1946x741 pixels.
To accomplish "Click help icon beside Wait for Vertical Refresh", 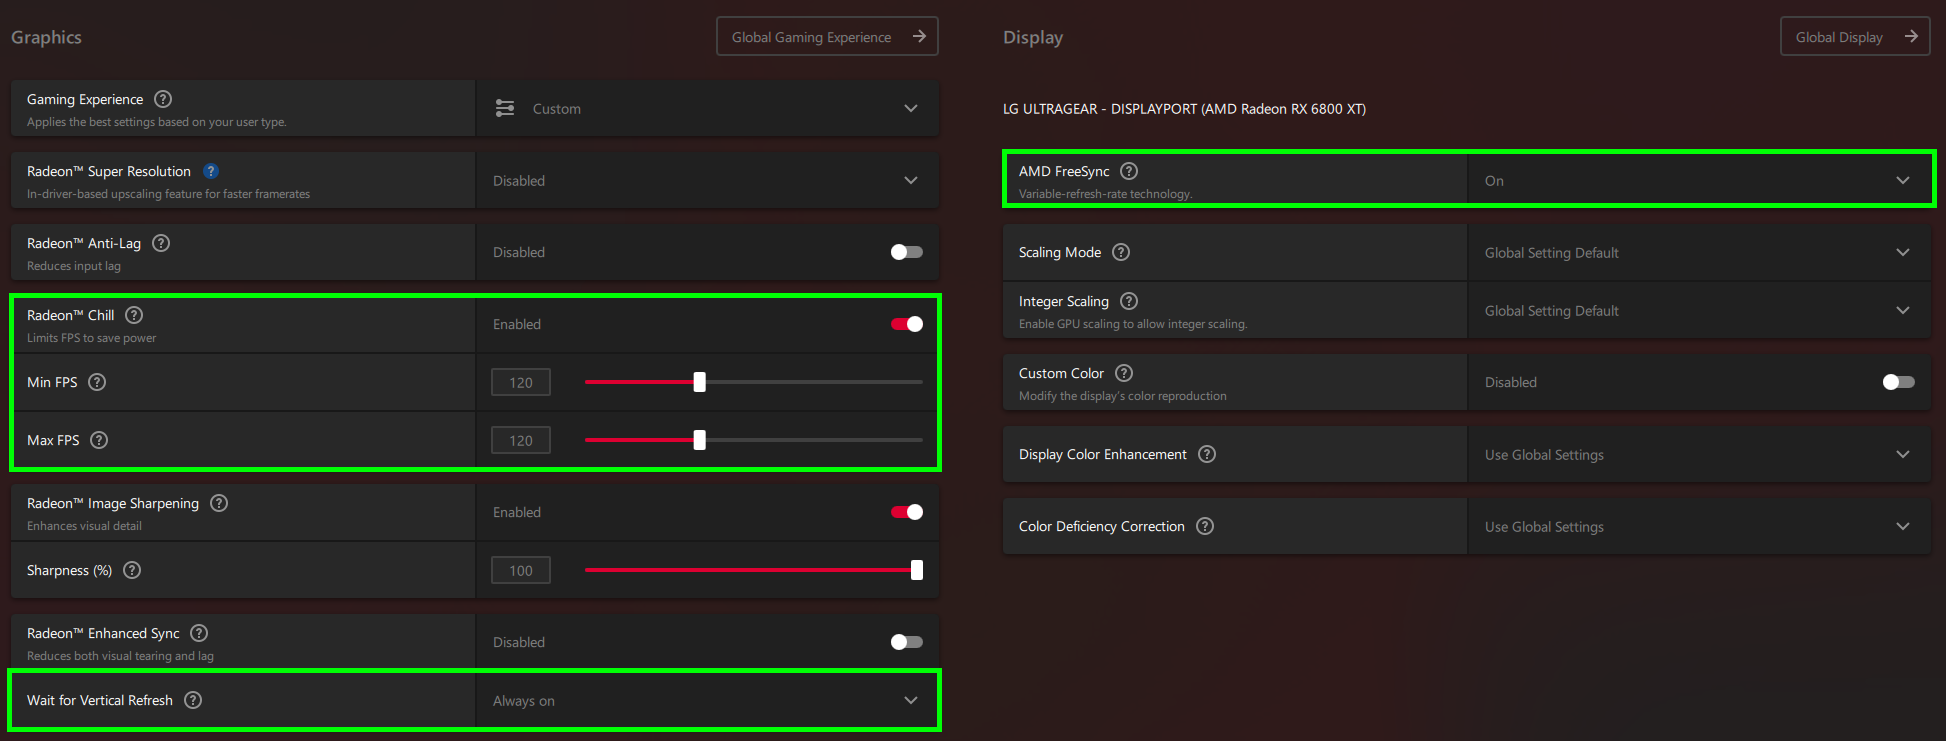I will click(x=193, y=700).
